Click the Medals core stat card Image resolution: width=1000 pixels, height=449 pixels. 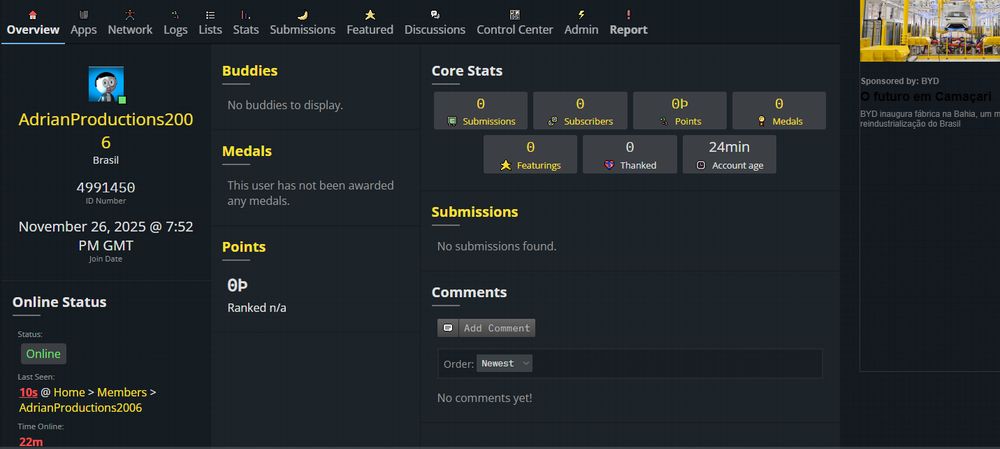tap(779, 110)
